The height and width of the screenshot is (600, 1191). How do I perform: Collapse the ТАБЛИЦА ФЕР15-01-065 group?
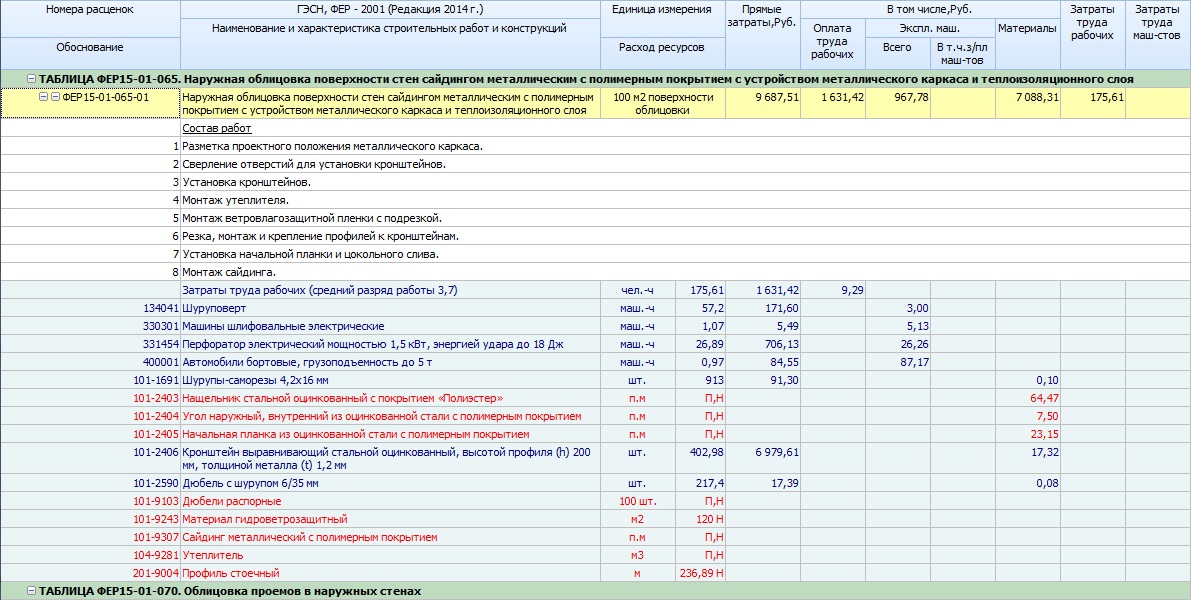tap(31, 79)
